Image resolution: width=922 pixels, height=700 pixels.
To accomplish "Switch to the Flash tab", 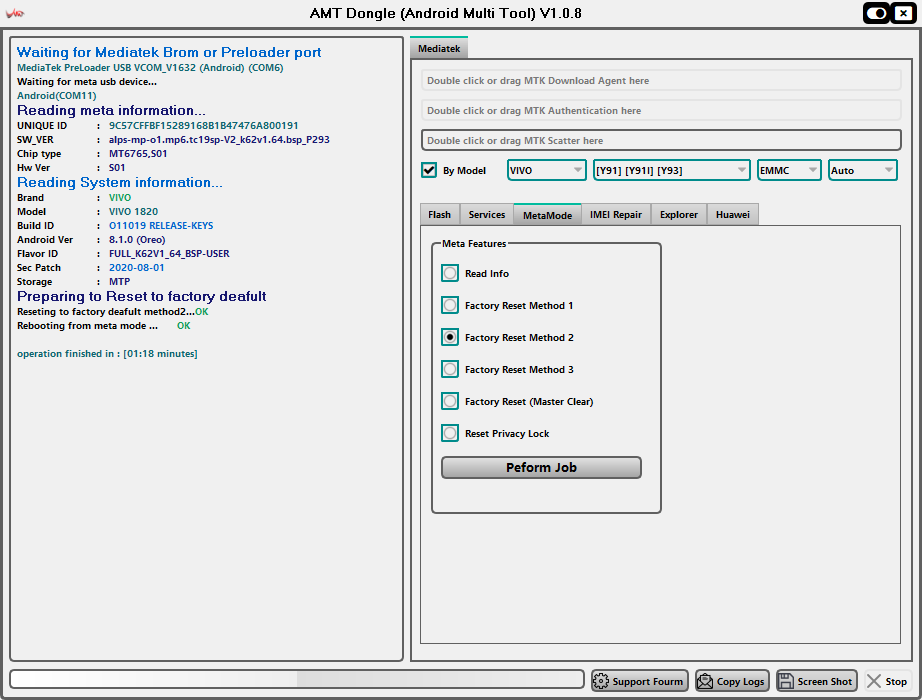I will click(x=439, y=215).
